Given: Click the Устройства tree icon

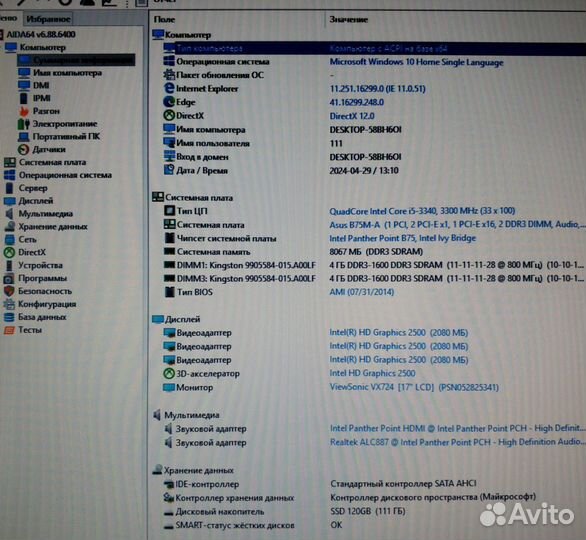Looking at the screenshot, I should pyautogui.click(x=9, y=265).
